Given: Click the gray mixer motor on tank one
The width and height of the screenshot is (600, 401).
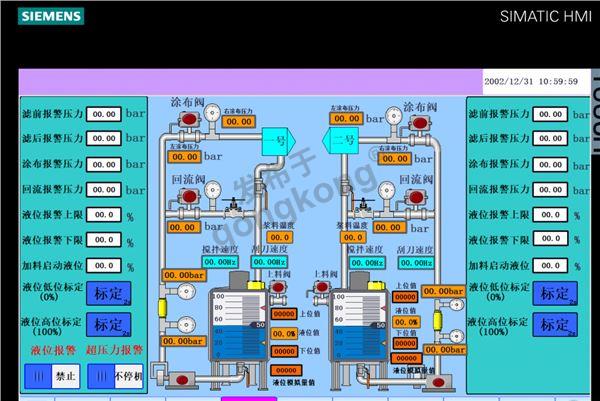Looking at the screenshot, I should coord(239,281).
